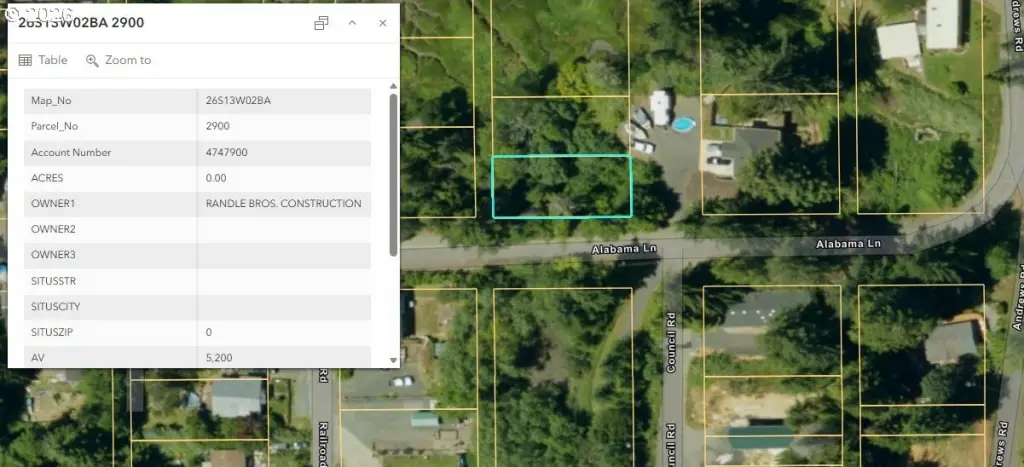The image size is (1024, 467).
Task: Open the Table view
Action: [43, 60]
